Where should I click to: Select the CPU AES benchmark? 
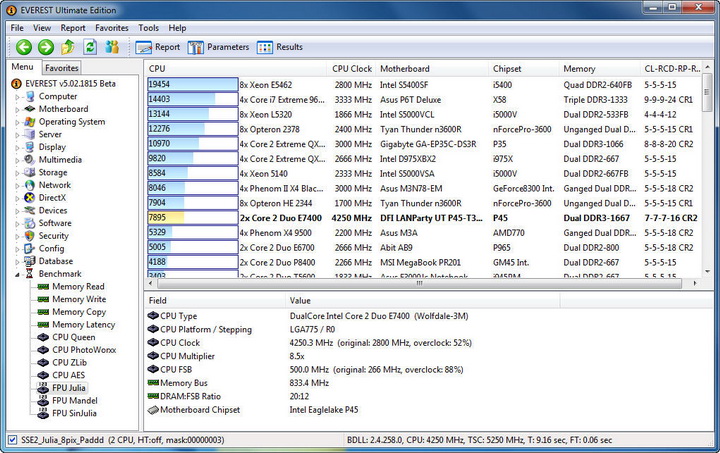68,375
